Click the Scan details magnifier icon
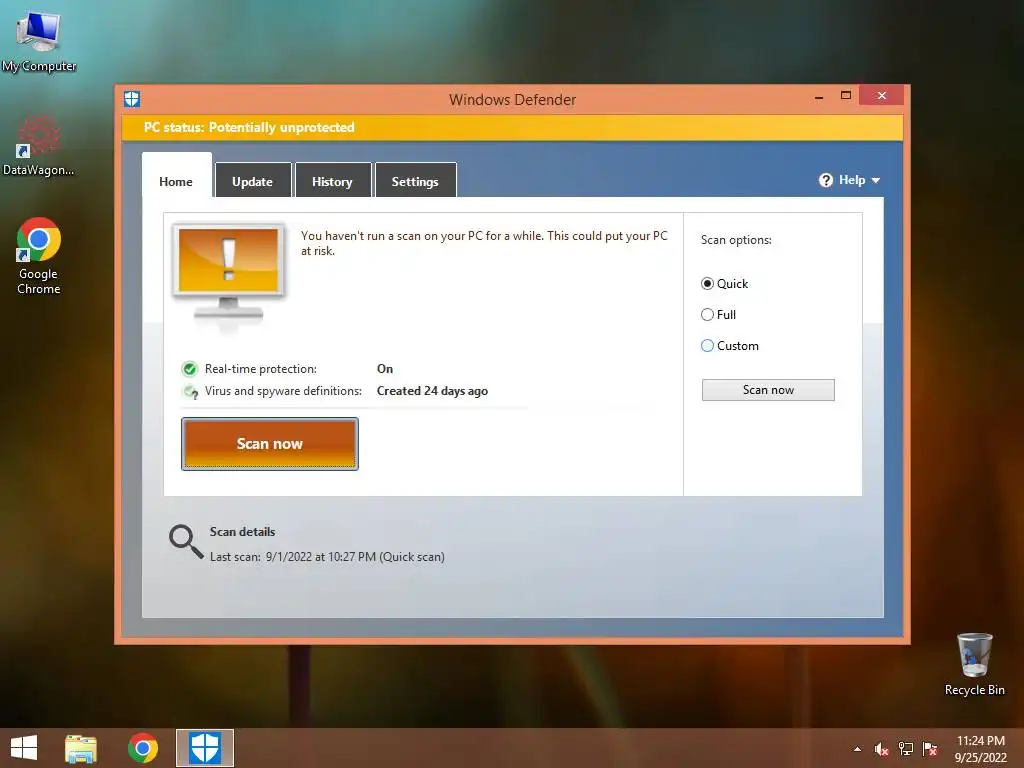1024x768 pixels. [x=186, y=541]
